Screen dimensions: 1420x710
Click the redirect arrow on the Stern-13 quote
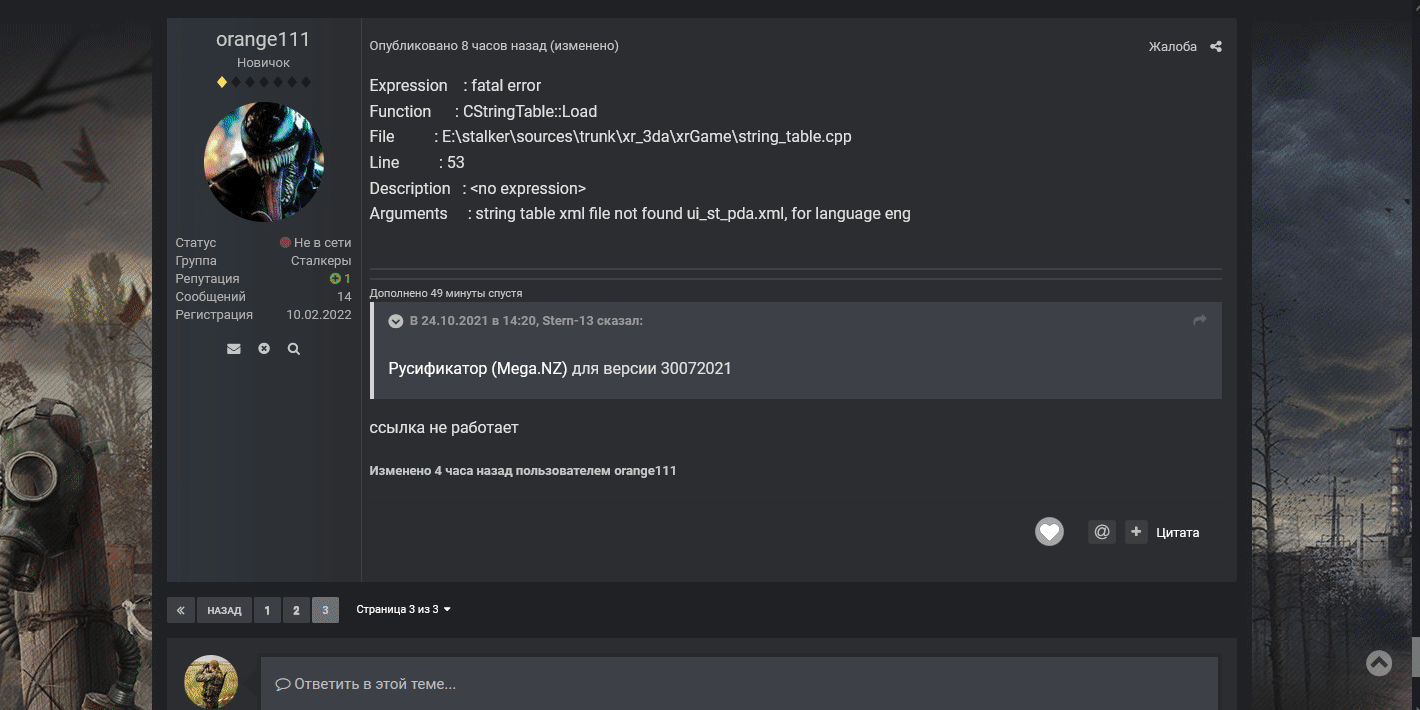1199,320
